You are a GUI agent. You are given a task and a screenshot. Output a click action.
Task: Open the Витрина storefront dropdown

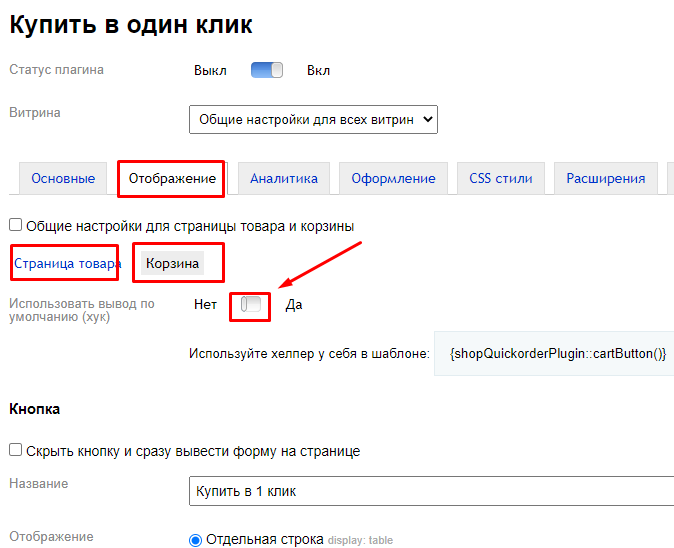pyautogui.click(x=313, y=119)
